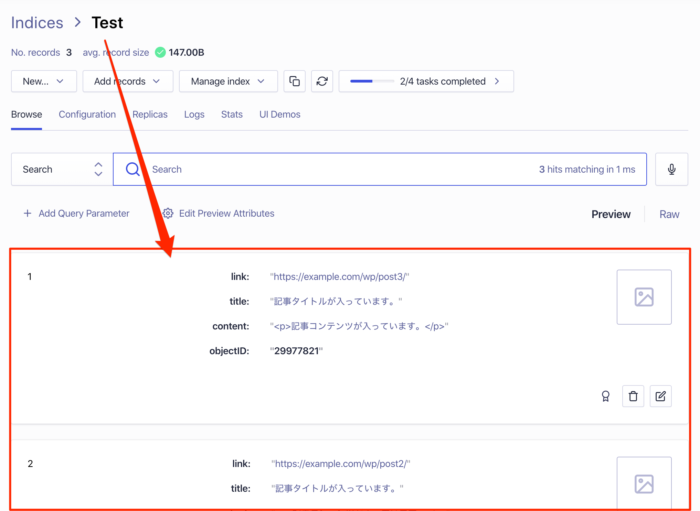Click Add Query Parameter

click(76, 213)
